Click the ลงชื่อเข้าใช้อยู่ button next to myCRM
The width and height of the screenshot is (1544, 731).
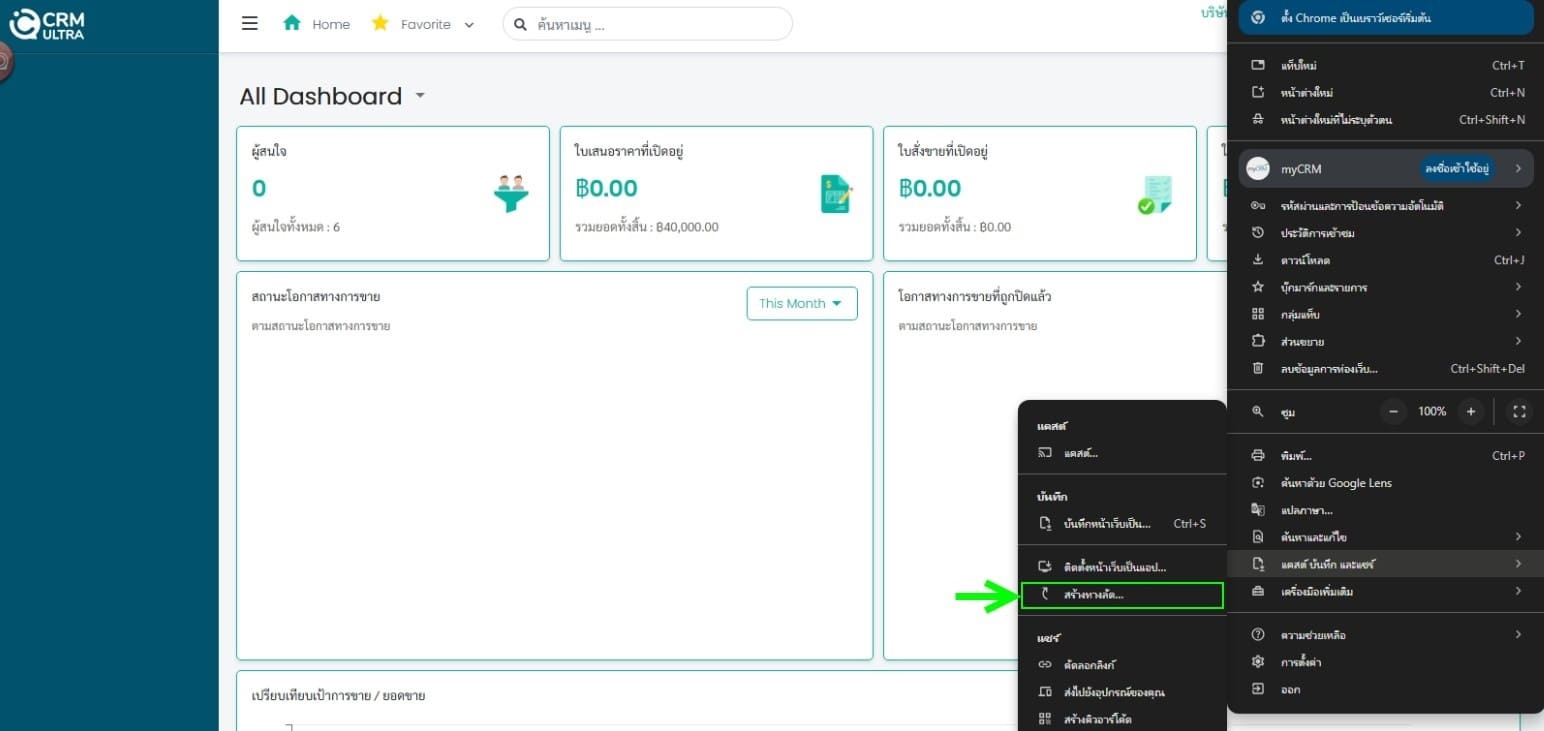pos(1457,169)
